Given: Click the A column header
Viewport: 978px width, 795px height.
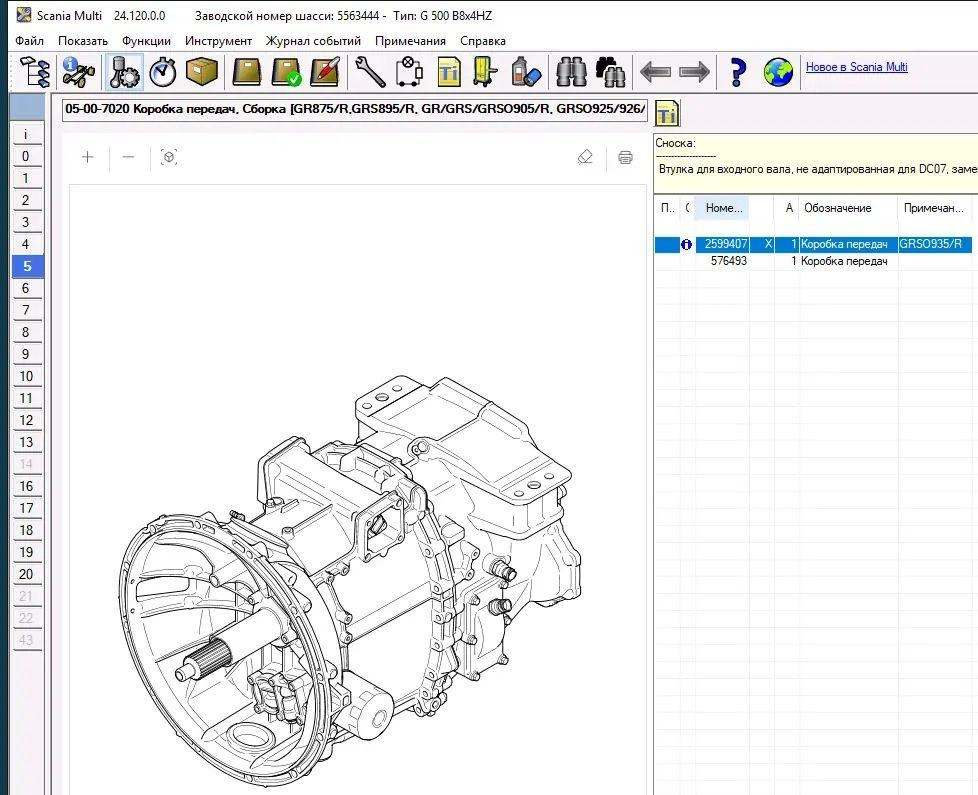Looking at the screenshot, I should [x=787, y=208].
